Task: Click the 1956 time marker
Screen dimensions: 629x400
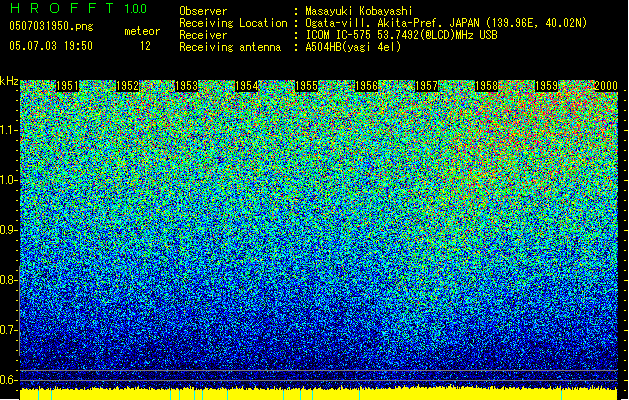Action: (366, 86)
